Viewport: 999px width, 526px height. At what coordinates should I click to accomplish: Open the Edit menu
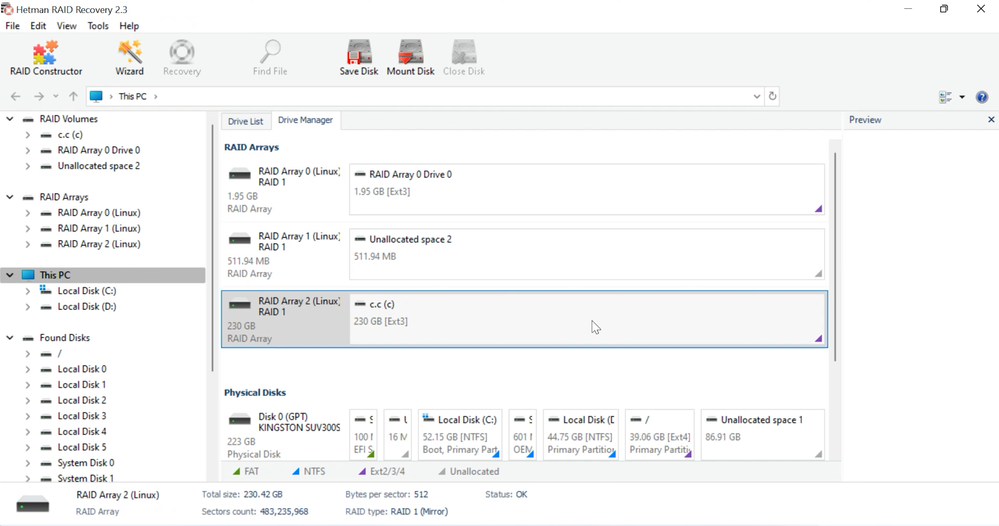38,26
